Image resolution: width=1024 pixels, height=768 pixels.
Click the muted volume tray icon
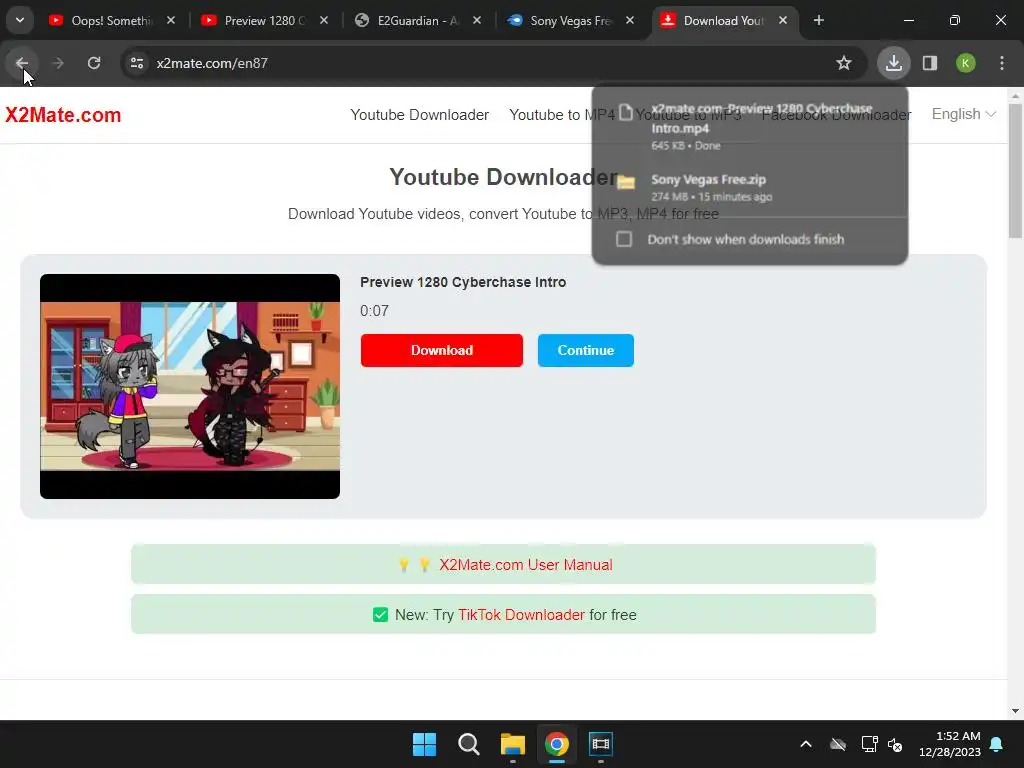tap(895, 744)
